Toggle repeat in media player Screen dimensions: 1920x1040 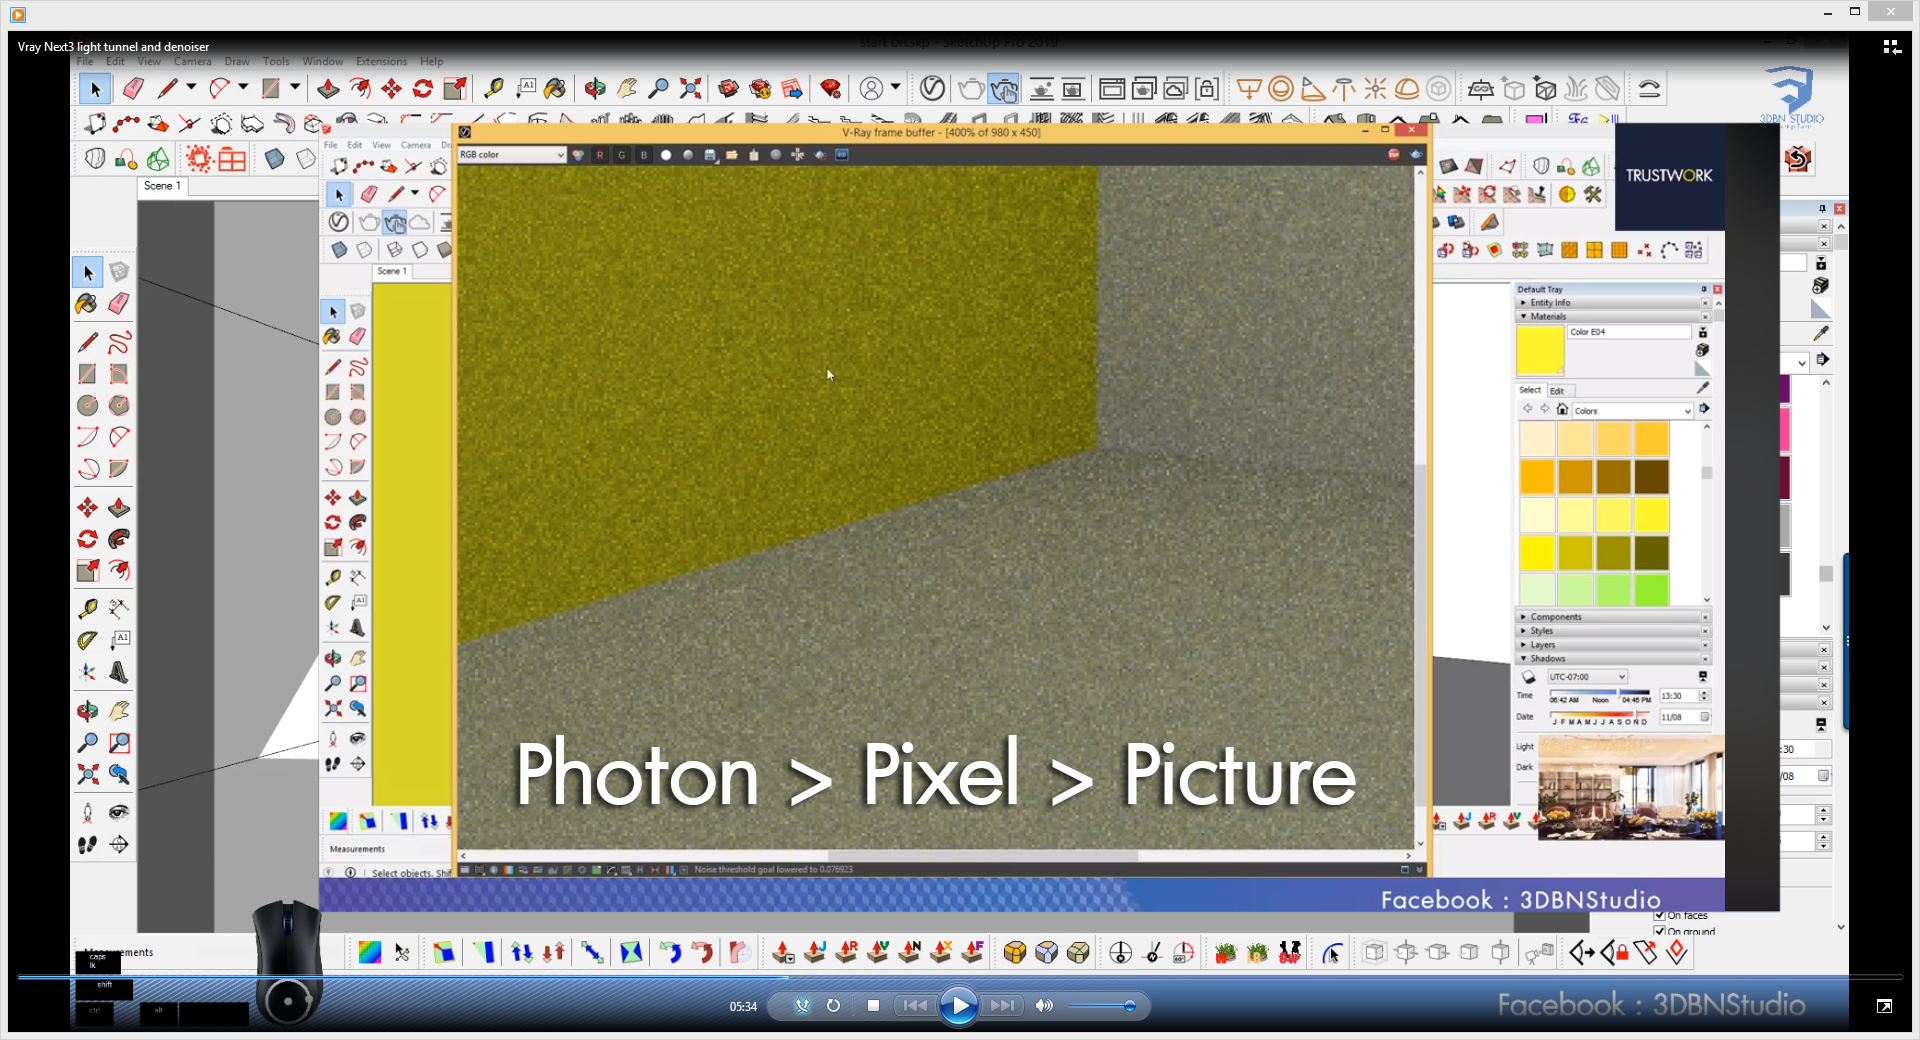833,1006
